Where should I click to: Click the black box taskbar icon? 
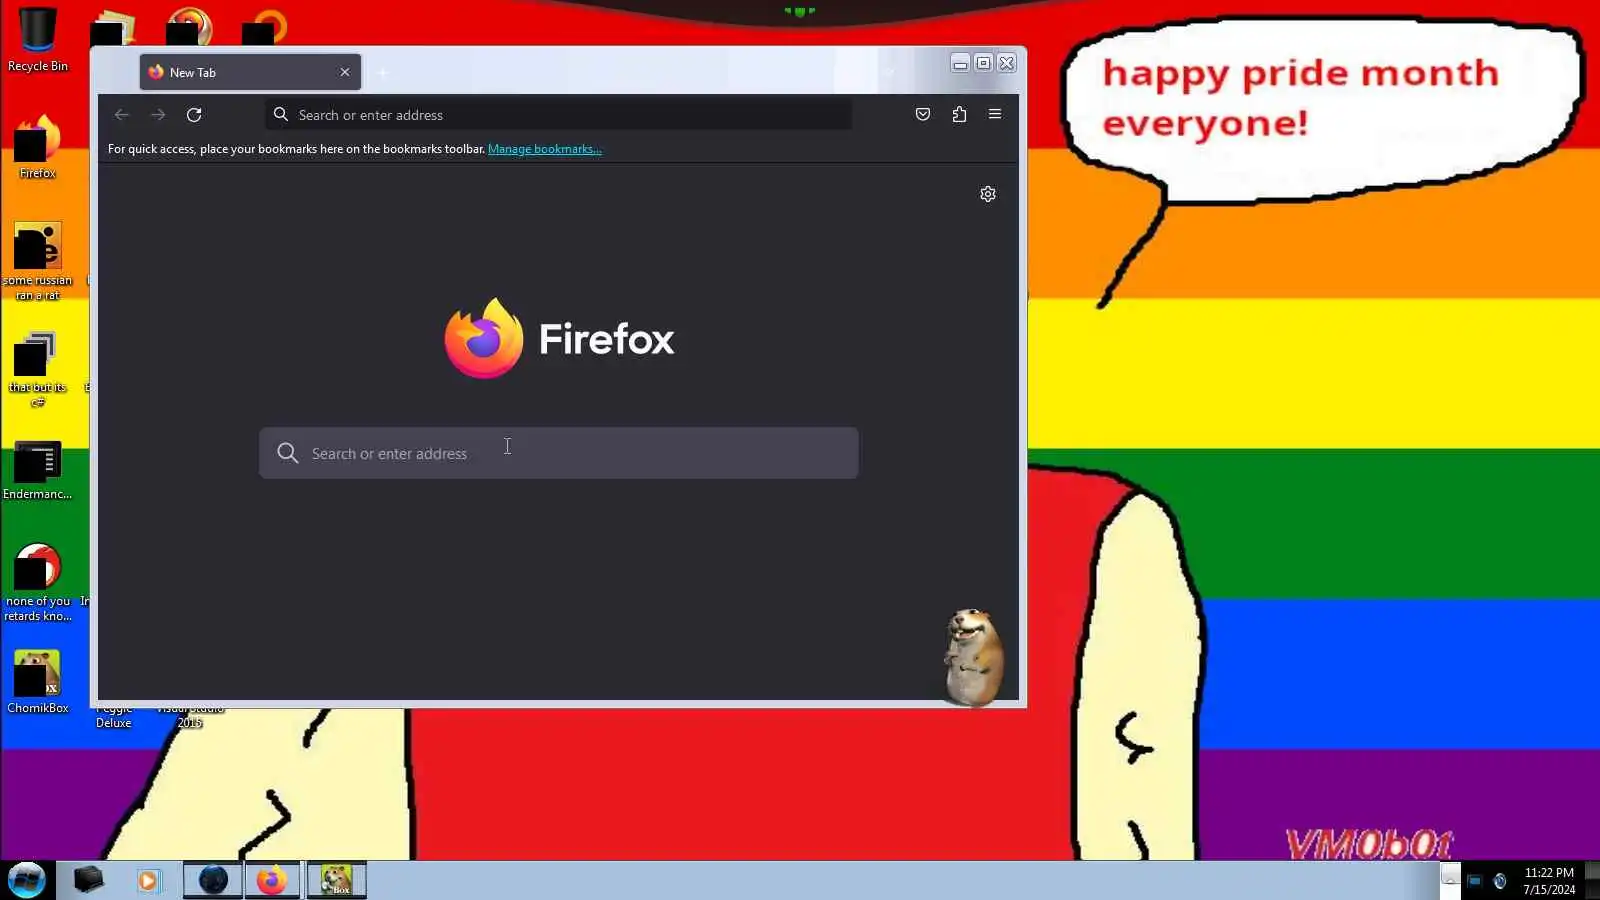pos(89,880)
